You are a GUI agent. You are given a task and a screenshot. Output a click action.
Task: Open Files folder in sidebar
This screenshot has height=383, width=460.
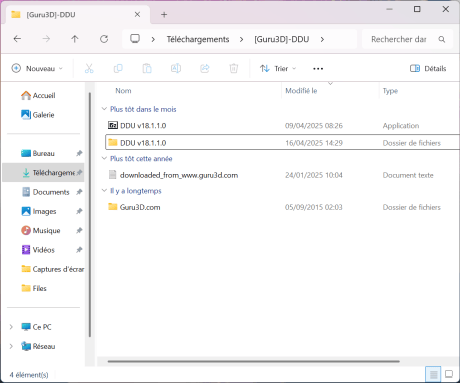pos(34,288)
